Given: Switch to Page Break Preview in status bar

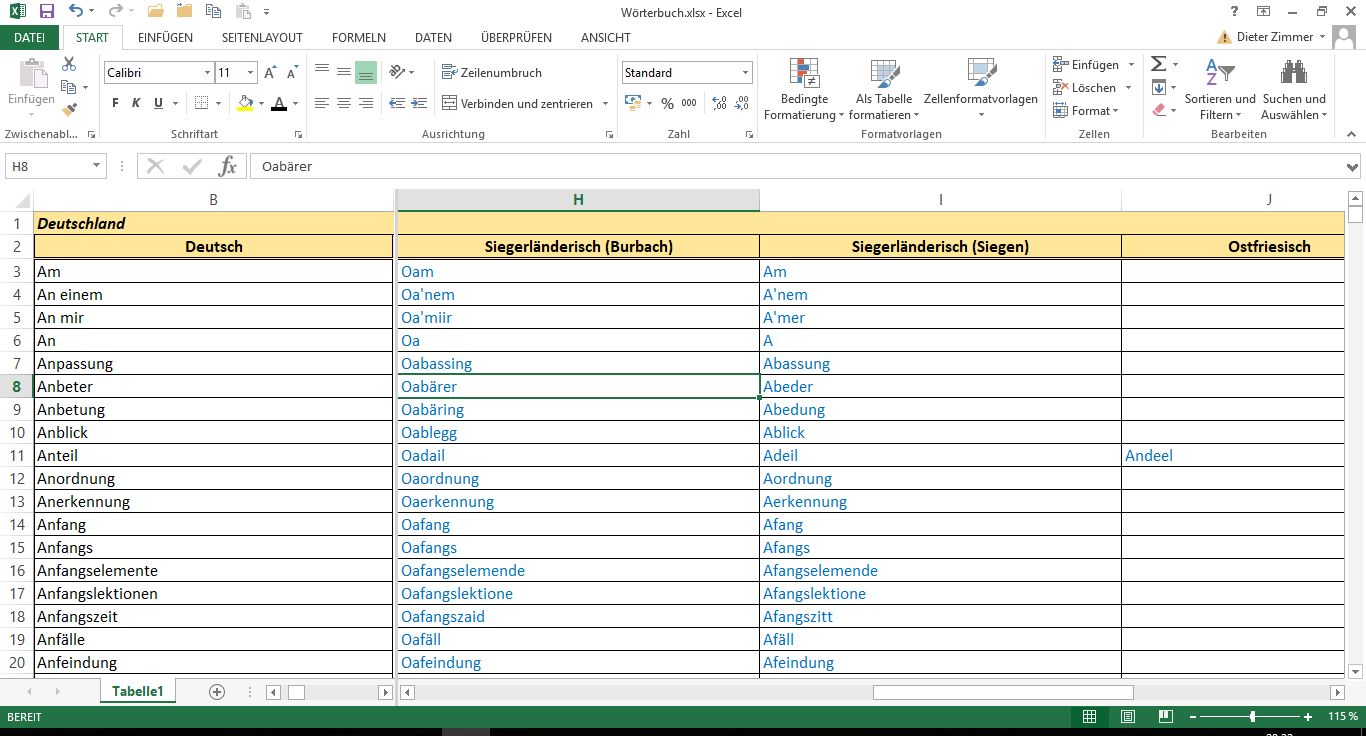Looking at the screenshot, I should pos(1165,717).
